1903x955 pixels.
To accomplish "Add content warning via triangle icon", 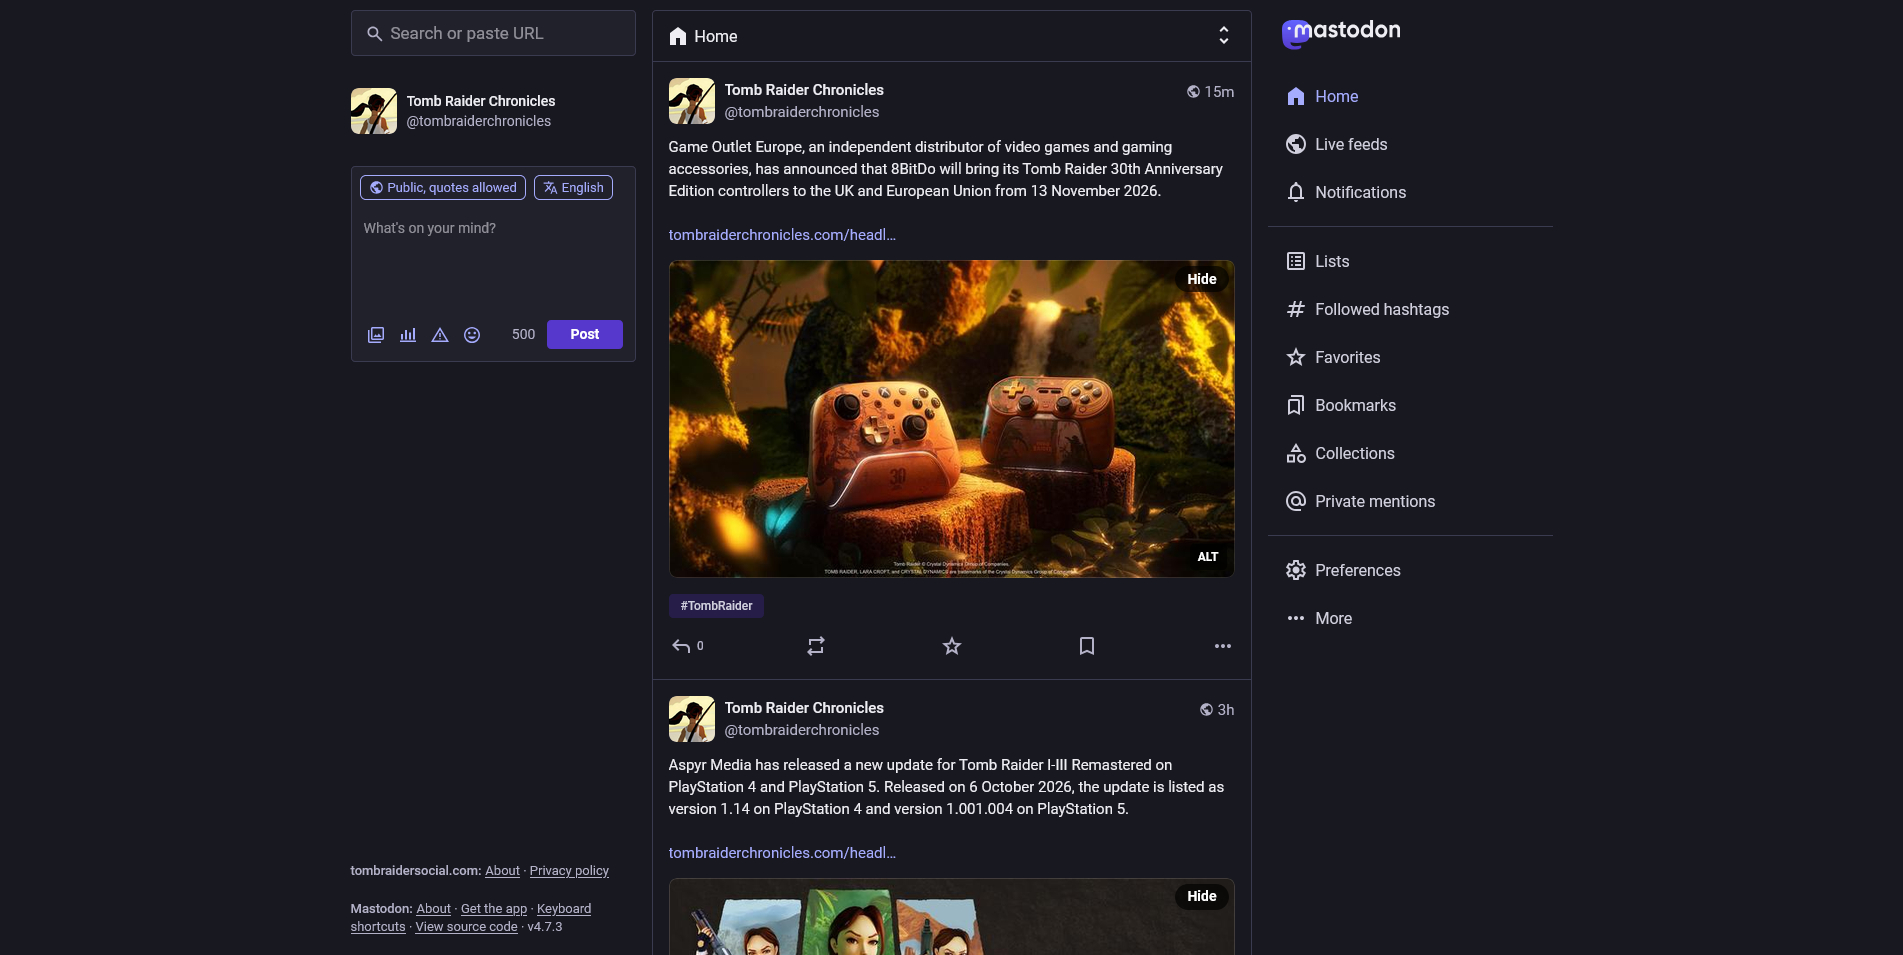I will coord(440,335).
